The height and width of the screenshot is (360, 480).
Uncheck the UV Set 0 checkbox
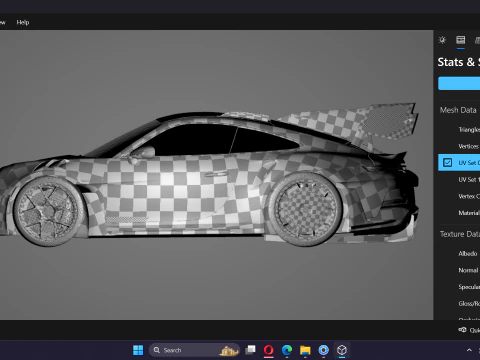click(x=447, y=163)
